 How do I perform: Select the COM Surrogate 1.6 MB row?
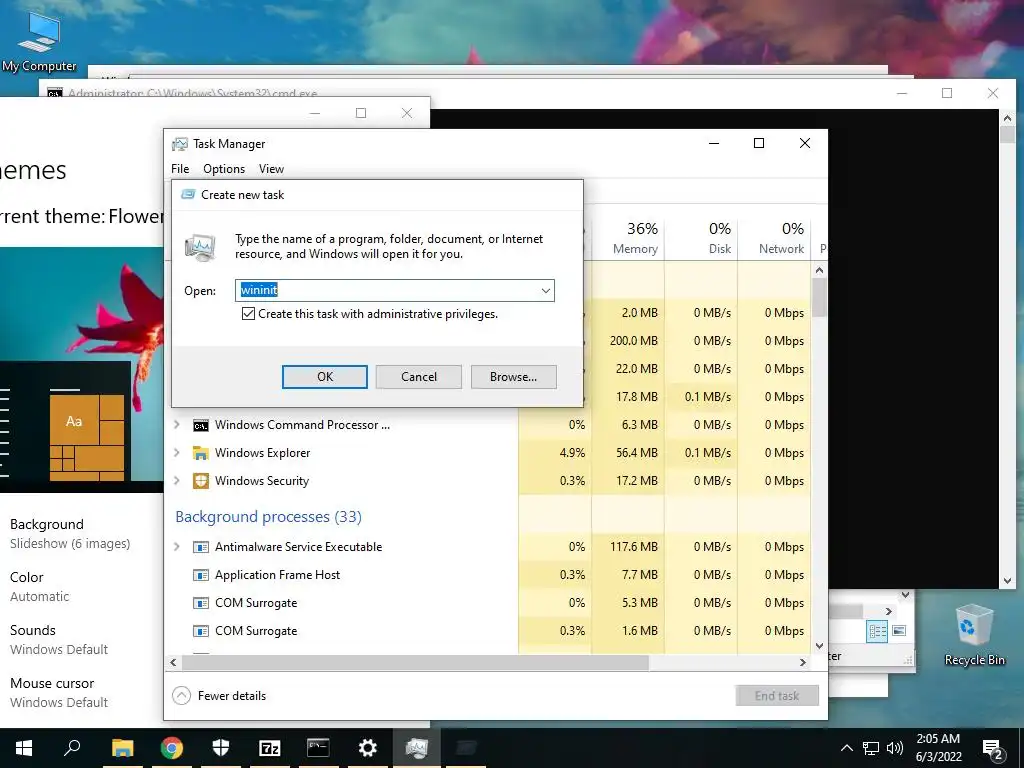click(x=488, y=631)
